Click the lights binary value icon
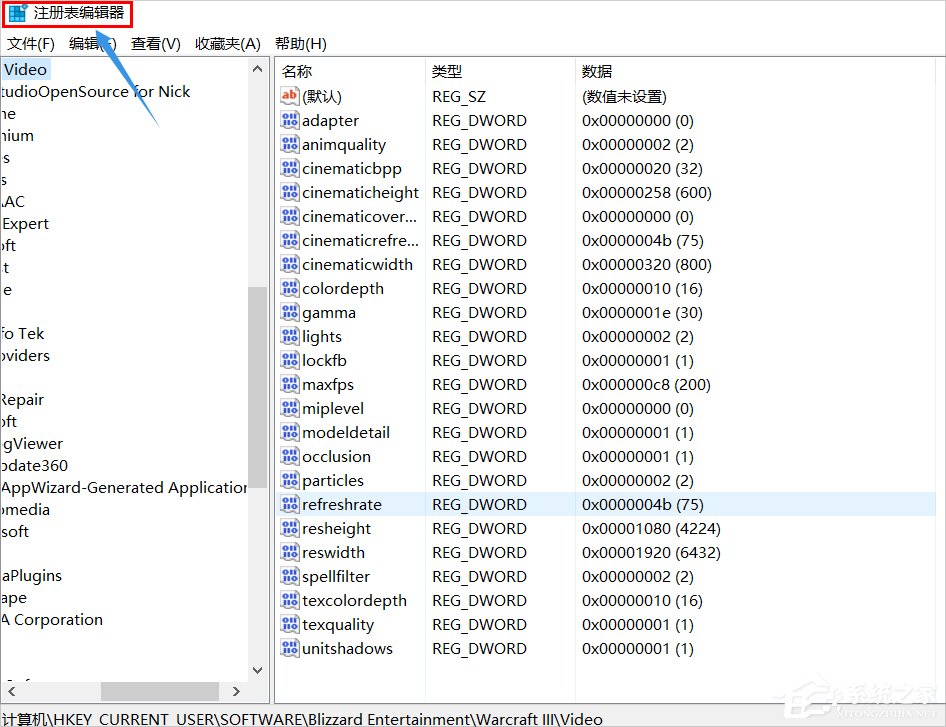The width and height of the screenshot is (946, 727). click(x=288, y=336)
